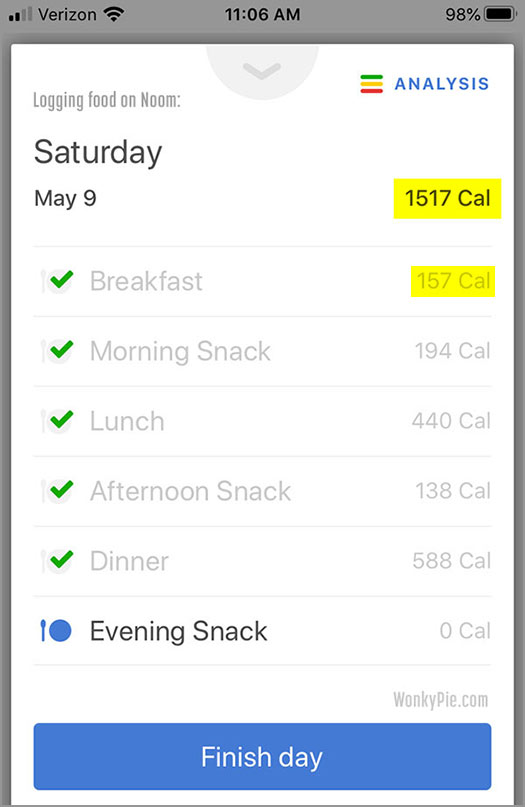Toggle the Breakfast completed checkmark

click(61, 279)
